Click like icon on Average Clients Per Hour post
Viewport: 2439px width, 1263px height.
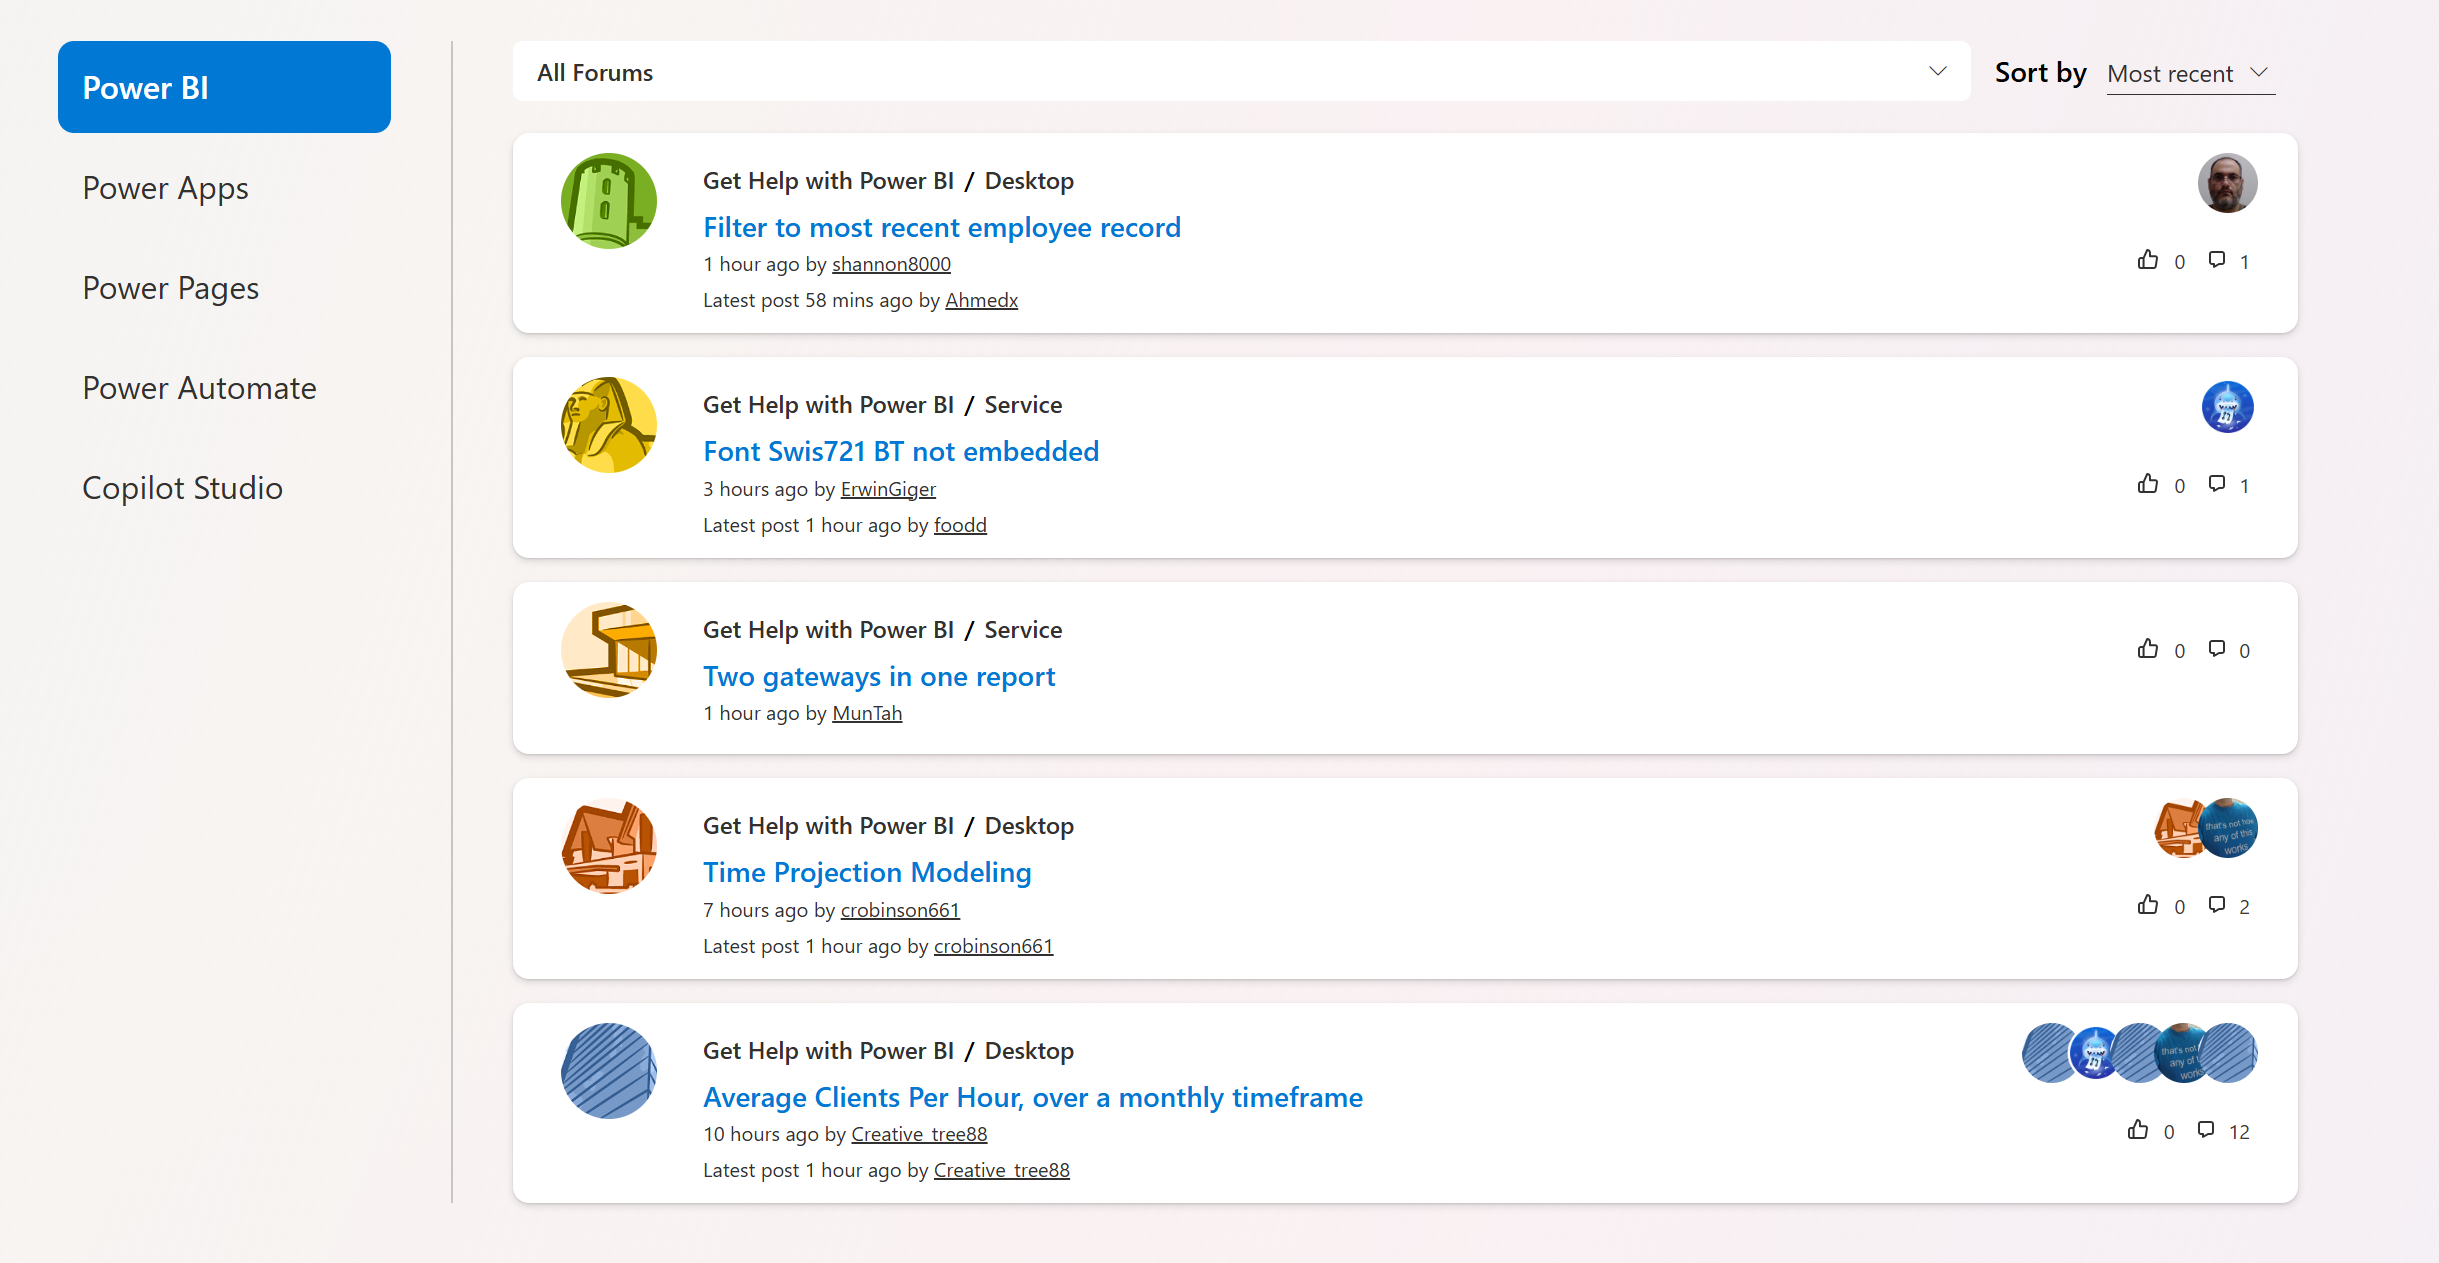[x=2137, y=1130]
